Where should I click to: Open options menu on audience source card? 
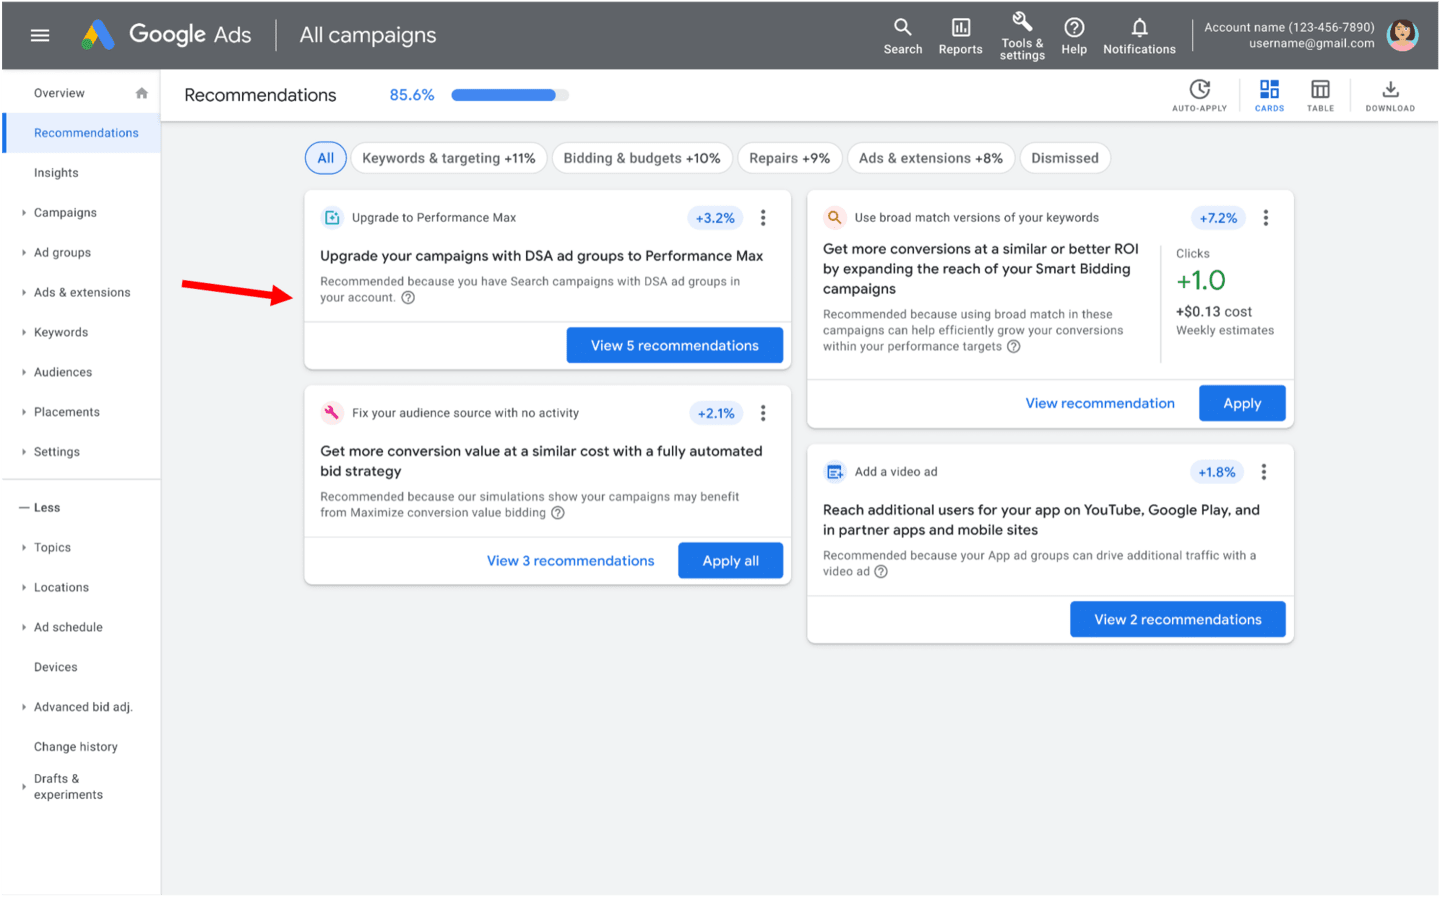763,413
